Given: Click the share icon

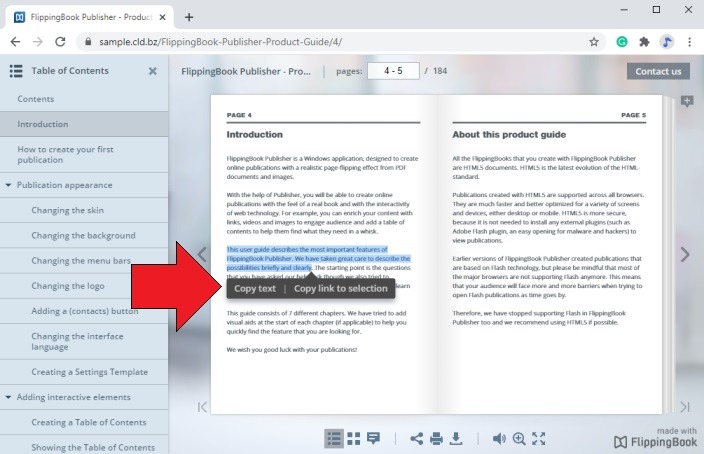Looking at the screenshot, I should (x=417, y=438).
